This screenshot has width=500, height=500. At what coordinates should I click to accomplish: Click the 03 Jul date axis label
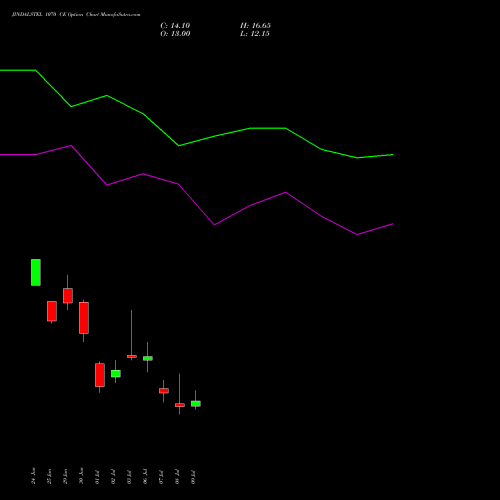point(129,477)
